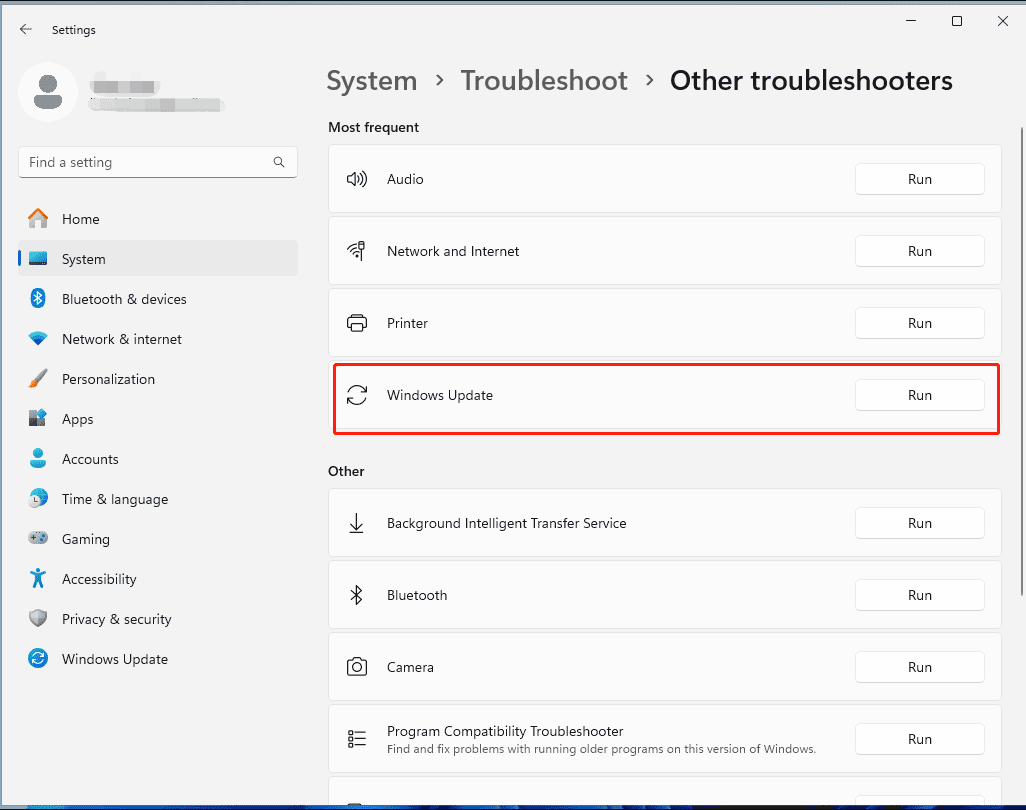1026x810 pixels.
Task: Click the Troubleshoot breadcrumb link
Action: pos(544,81)
